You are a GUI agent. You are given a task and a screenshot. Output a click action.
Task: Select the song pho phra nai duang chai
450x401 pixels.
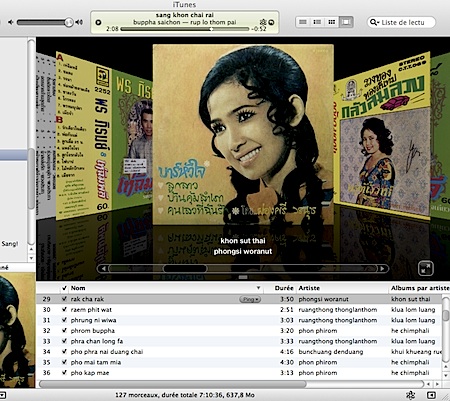tap(107, 352)
